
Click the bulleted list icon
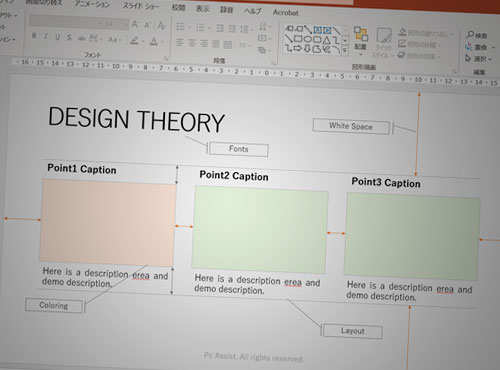pos(180,26)
